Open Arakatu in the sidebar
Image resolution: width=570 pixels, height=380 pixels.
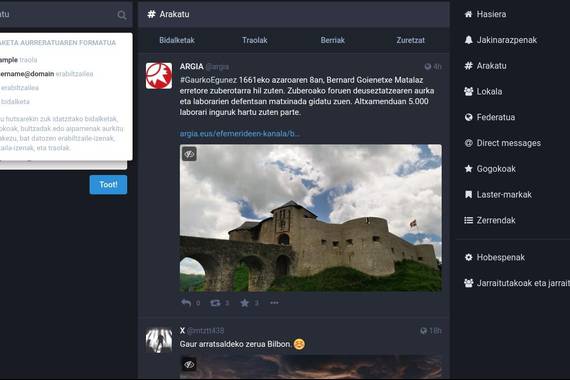[485, 66]
